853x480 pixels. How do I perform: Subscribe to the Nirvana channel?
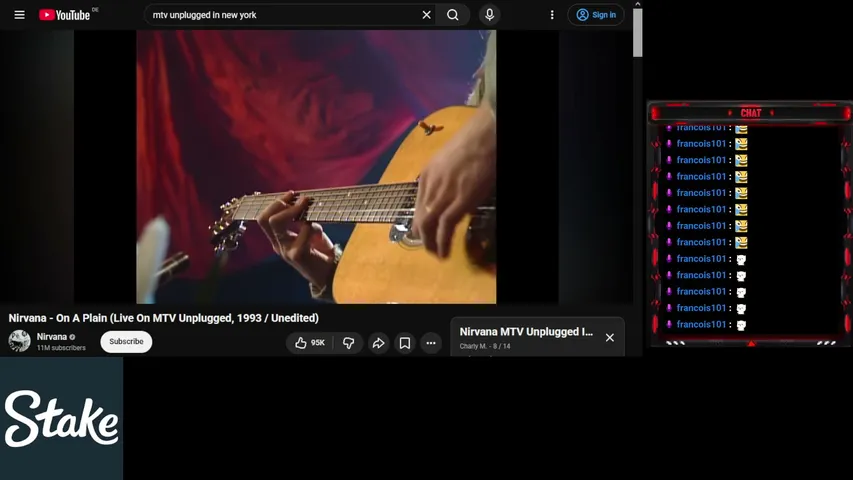pyautogui.click(x=126, y=342)
